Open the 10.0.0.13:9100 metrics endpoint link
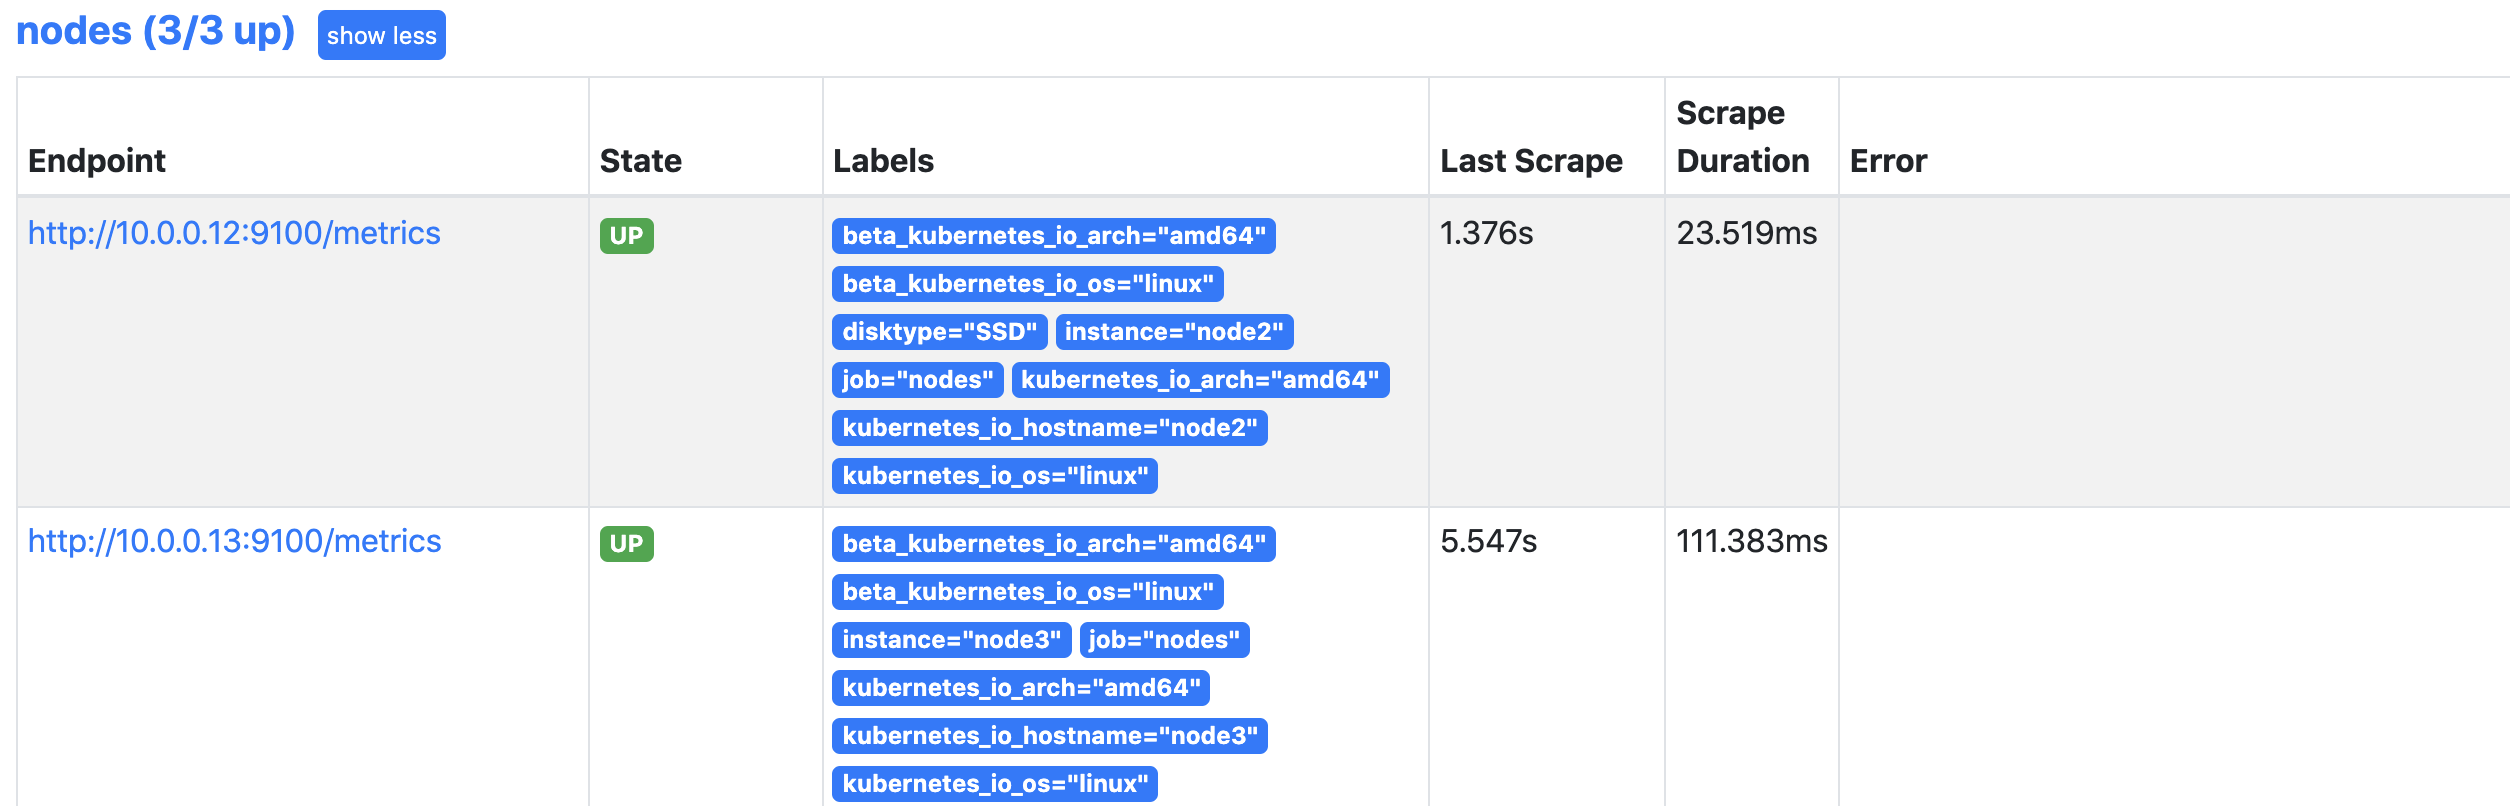Screen dimensions: 2510x806 point(234,541)
